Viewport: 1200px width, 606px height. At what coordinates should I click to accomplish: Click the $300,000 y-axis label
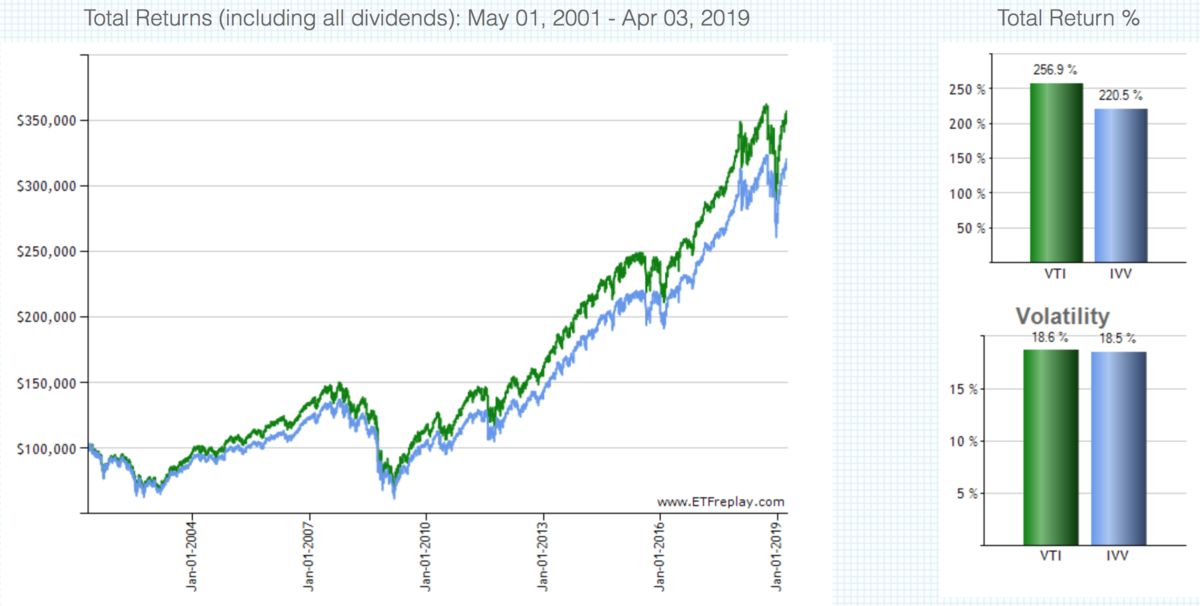click(46, 186)
